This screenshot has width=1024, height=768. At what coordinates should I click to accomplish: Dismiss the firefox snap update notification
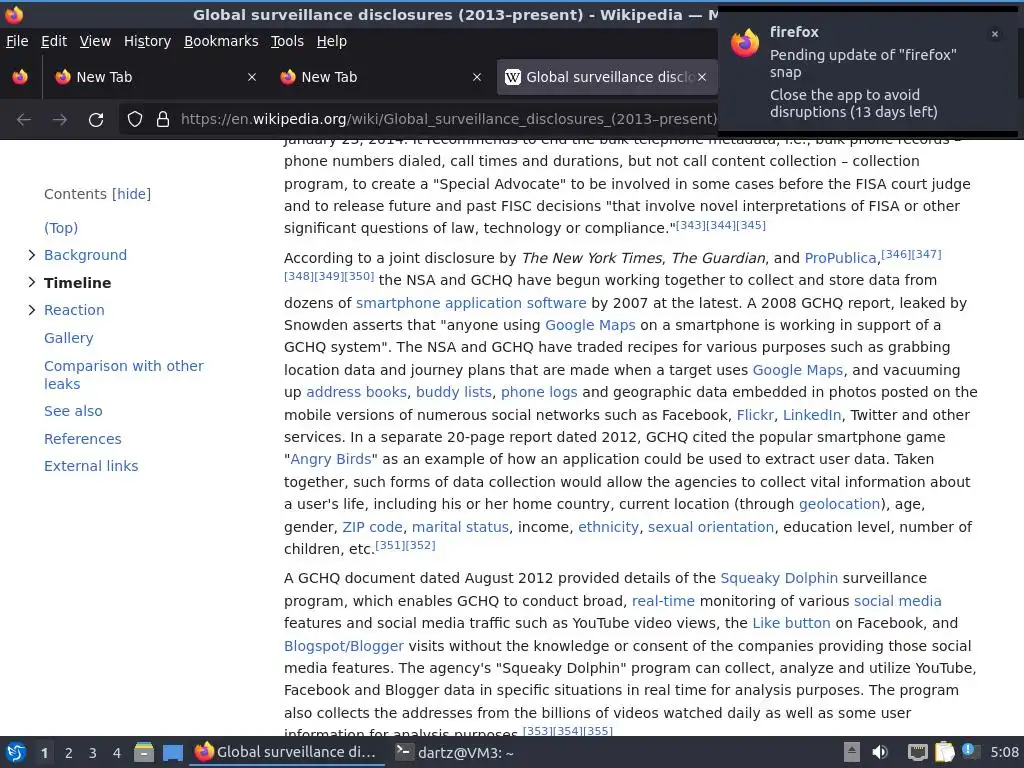tap(995, 34)
